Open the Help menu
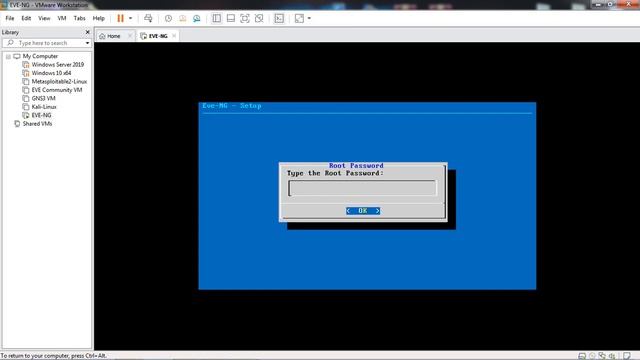 pyautogui.click(x=98, y=18)
